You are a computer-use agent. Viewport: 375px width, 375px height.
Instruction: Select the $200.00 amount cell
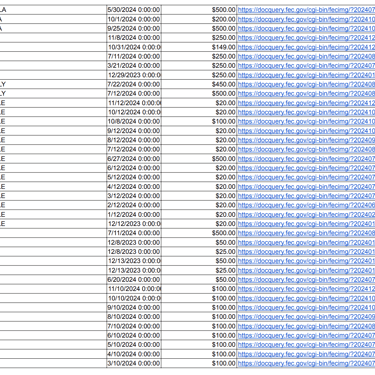(199, 19)
